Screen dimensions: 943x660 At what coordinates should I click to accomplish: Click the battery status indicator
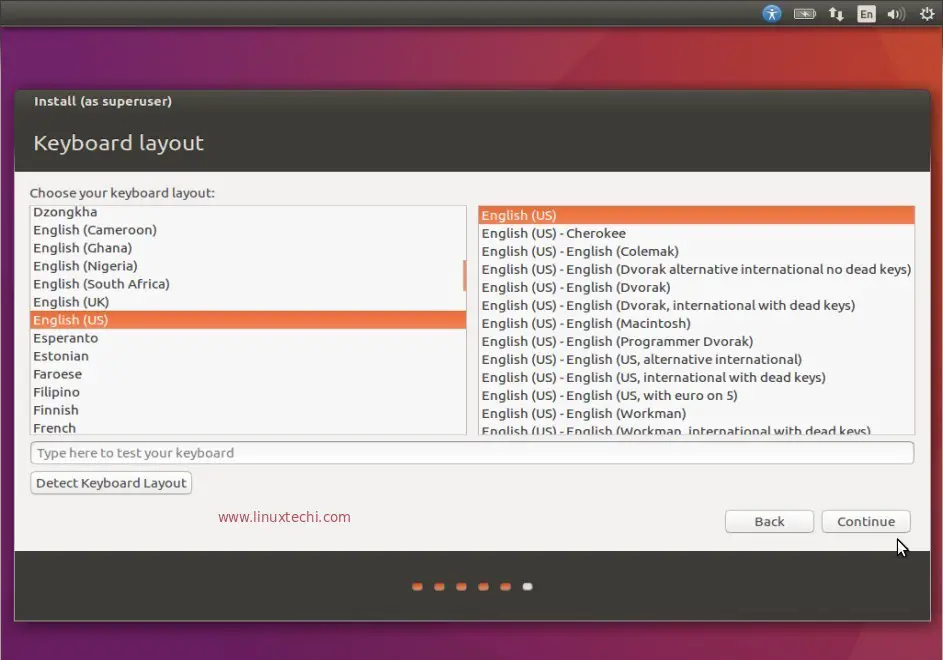click(x=804, y=13)
